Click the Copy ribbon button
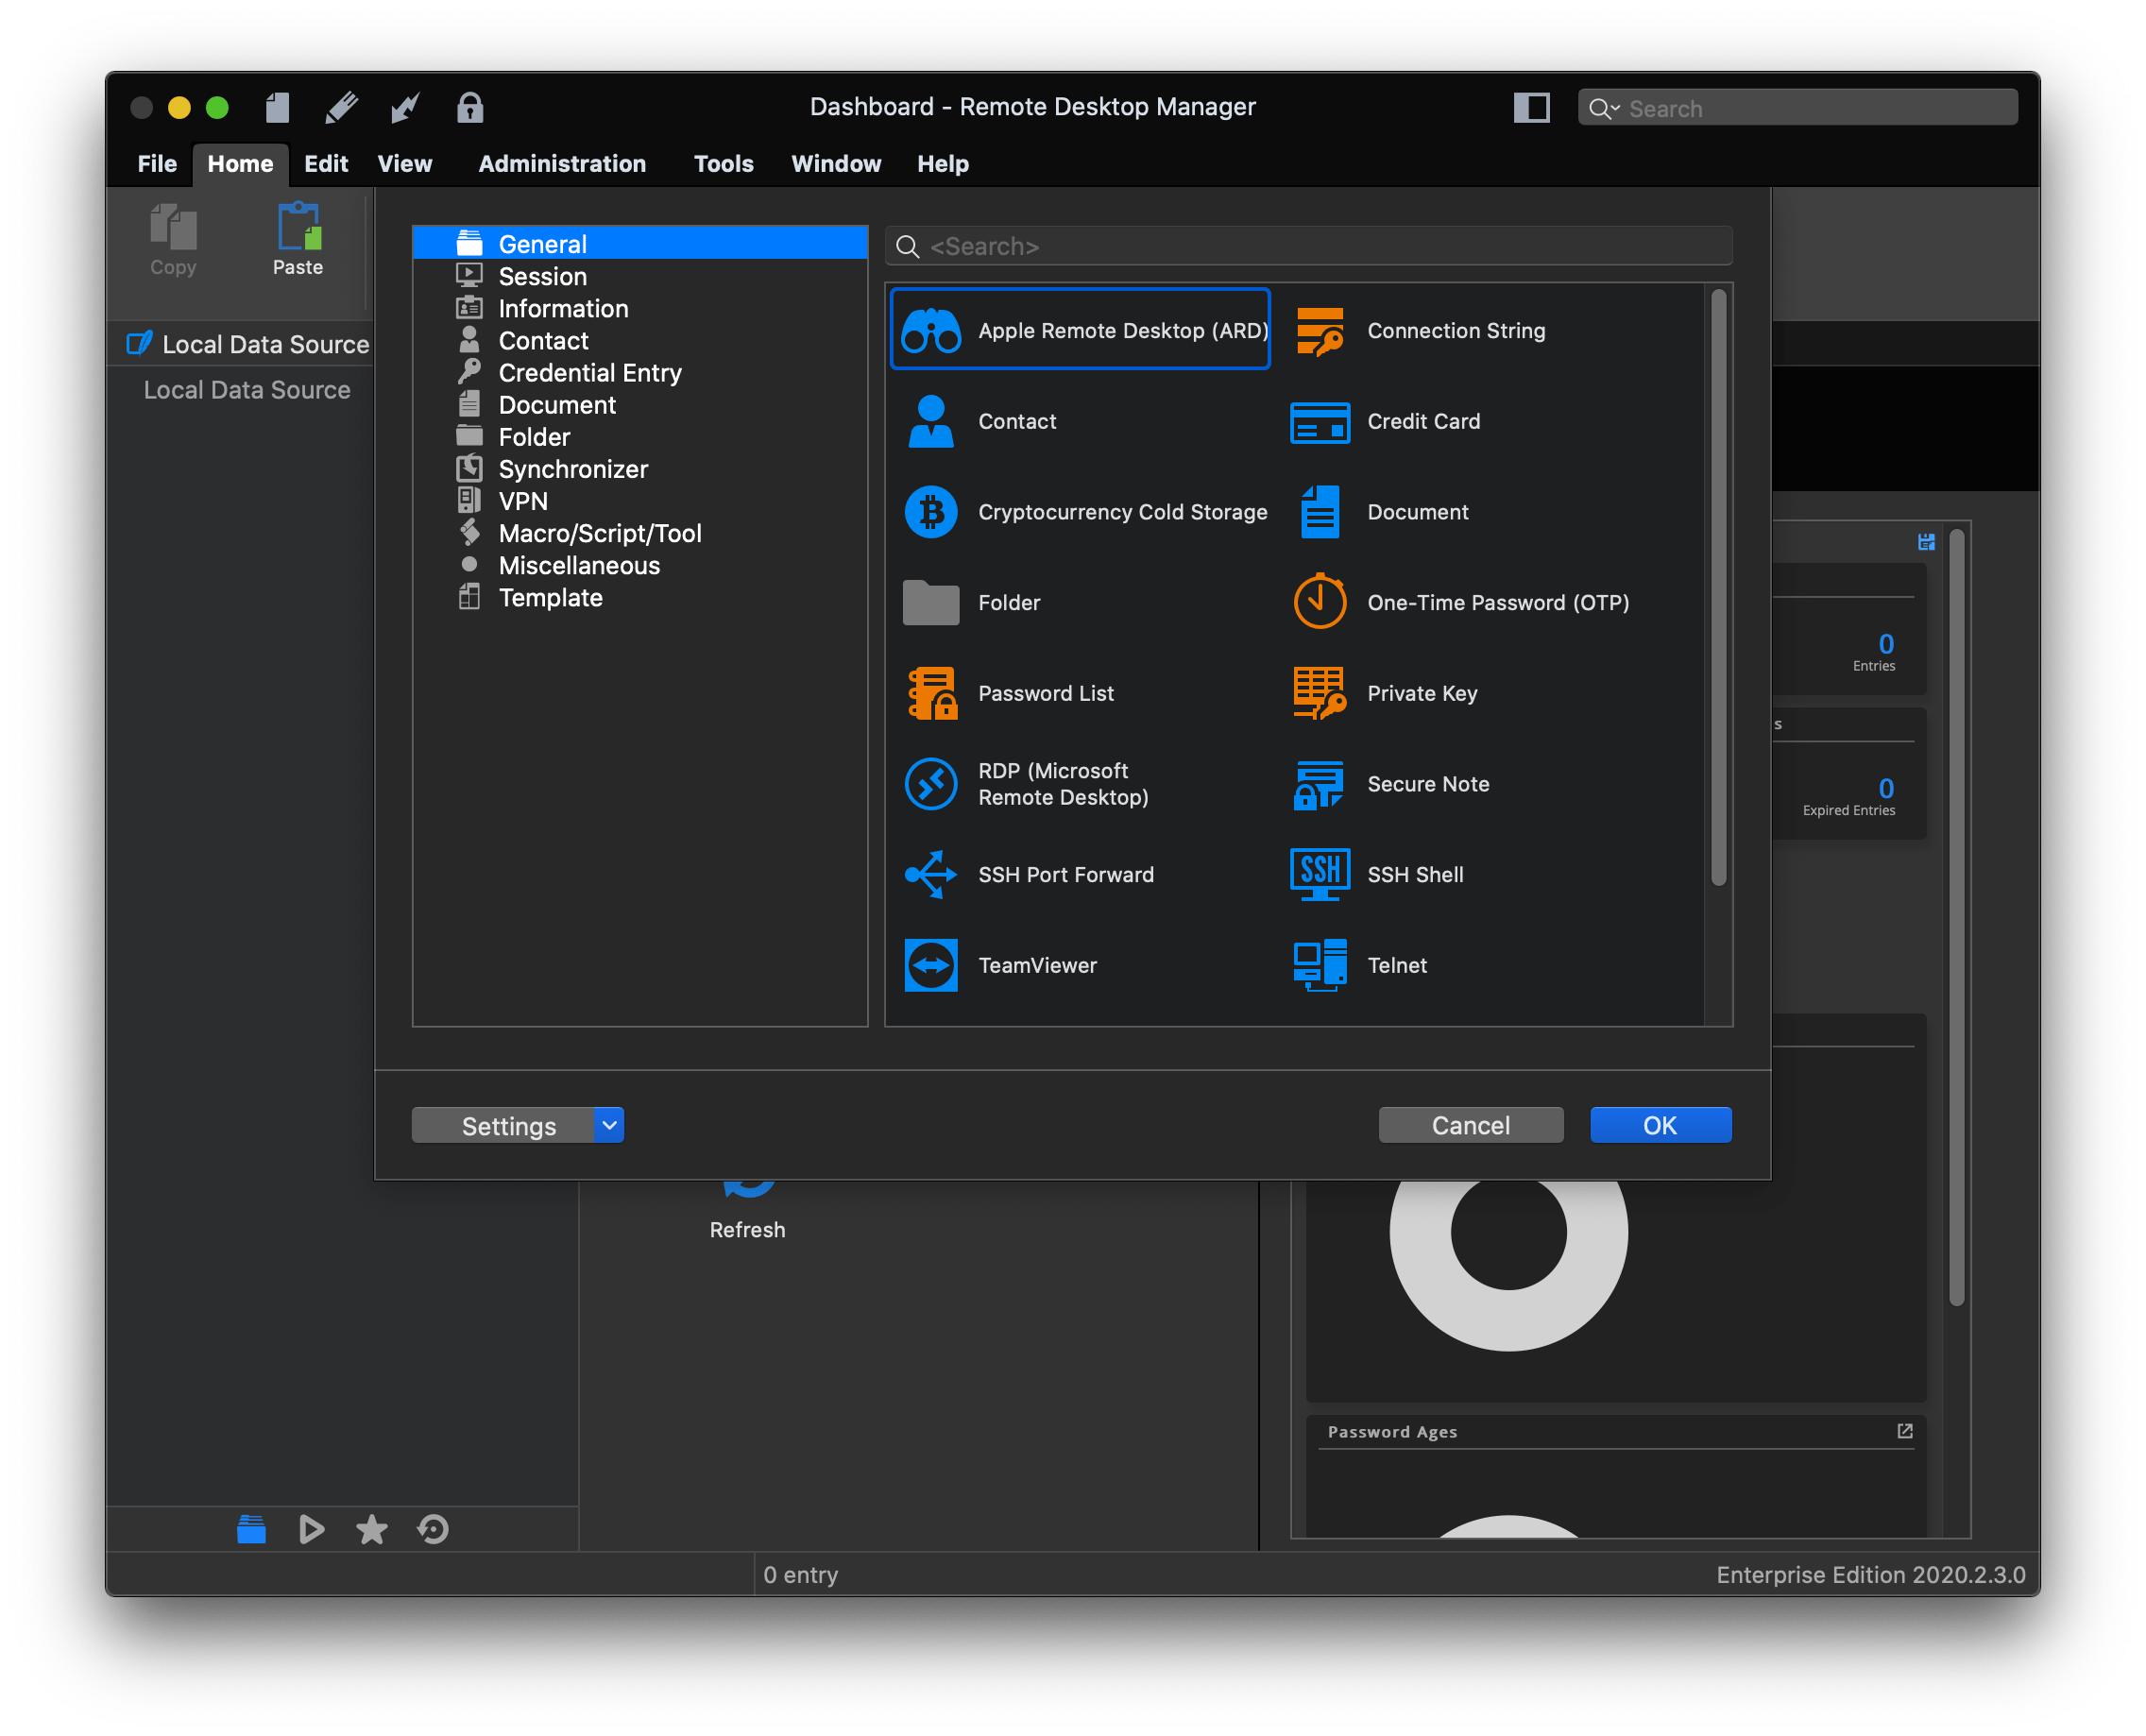 173,240
